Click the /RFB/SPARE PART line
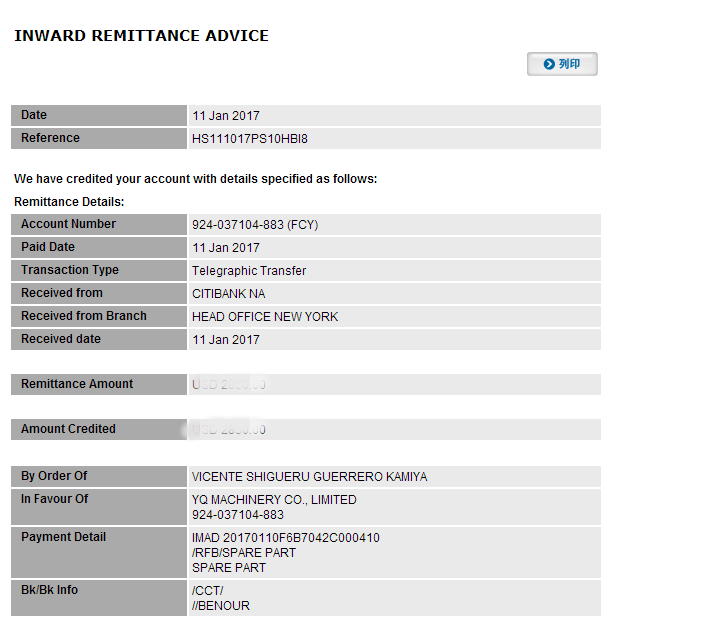The width and height of the screenshot is (702, 637). (x=243, y=553)
